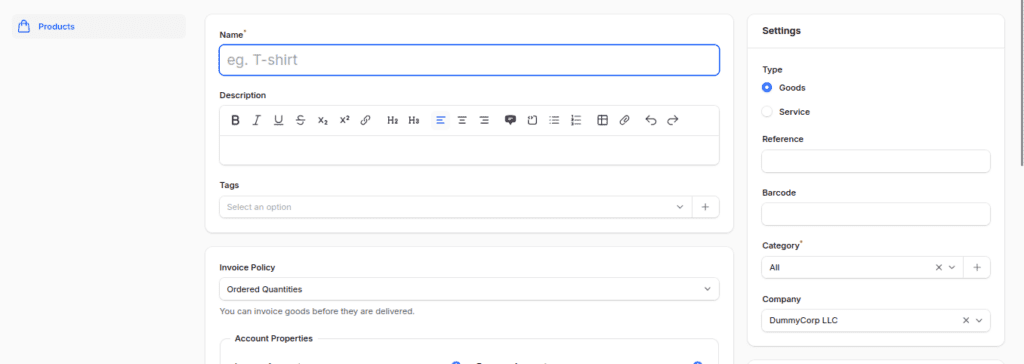
Task: Undo the last description edit
Action: click(650, 120)
